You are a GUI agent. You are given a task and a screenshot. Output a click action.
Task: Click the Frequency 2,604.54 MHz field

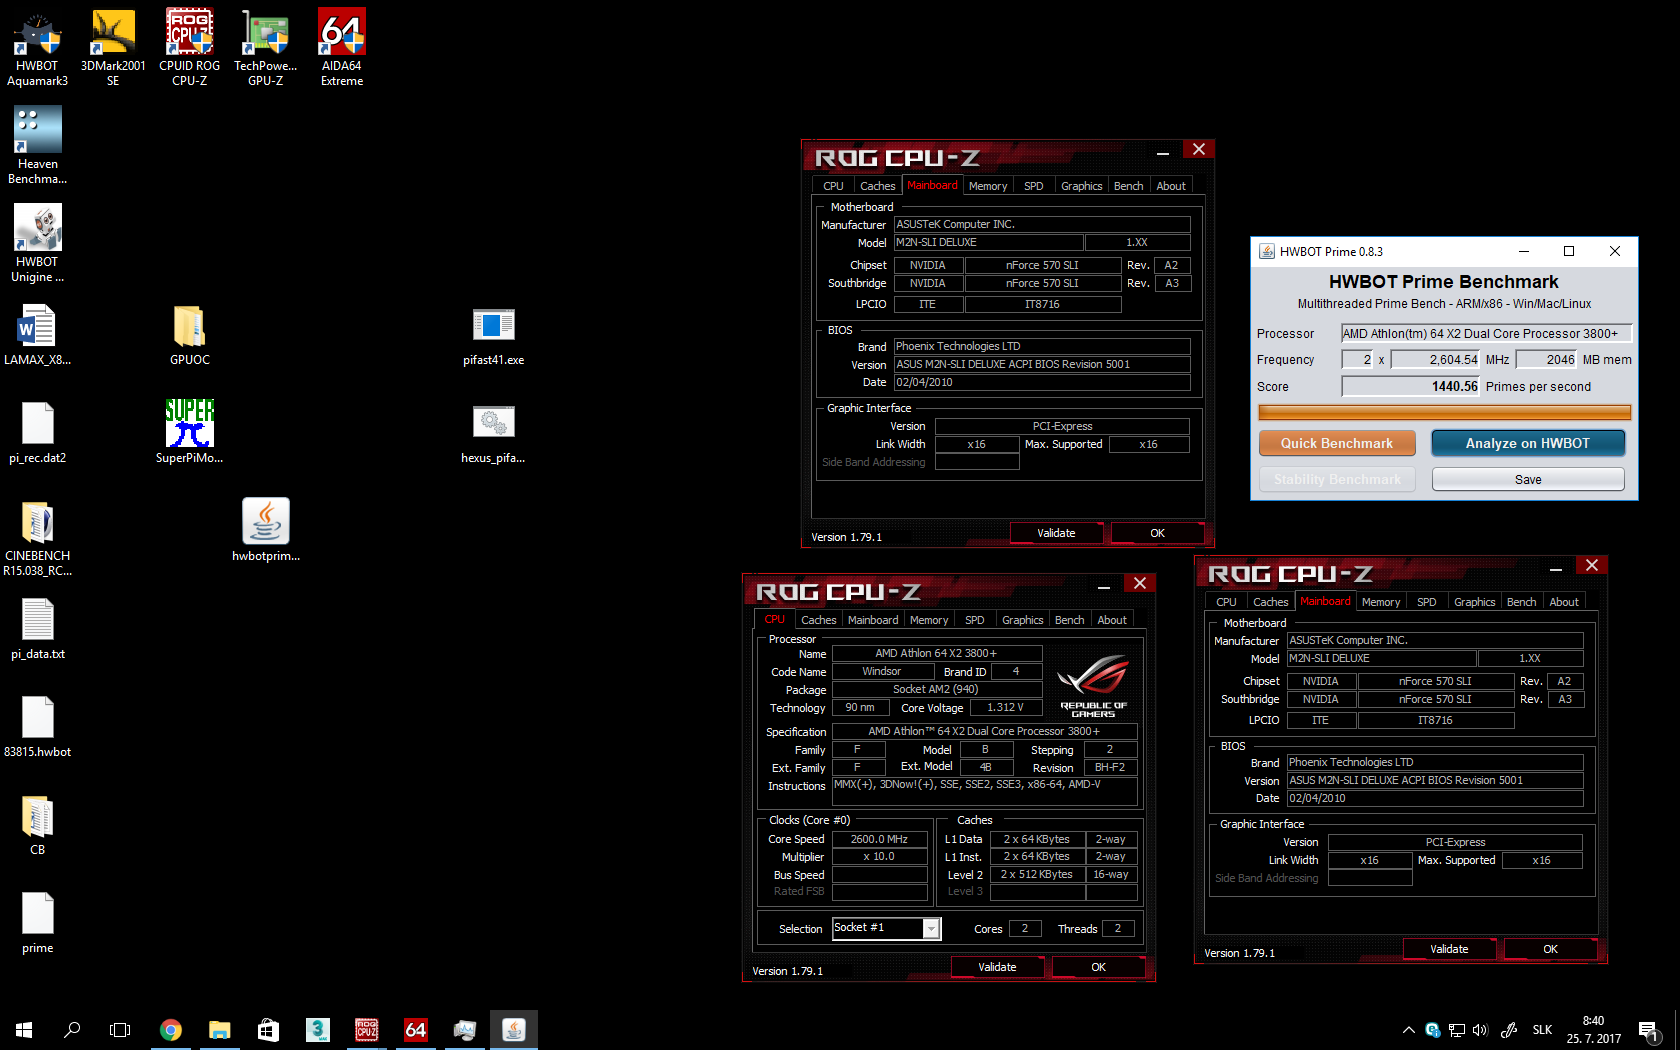click(1435, 359)
